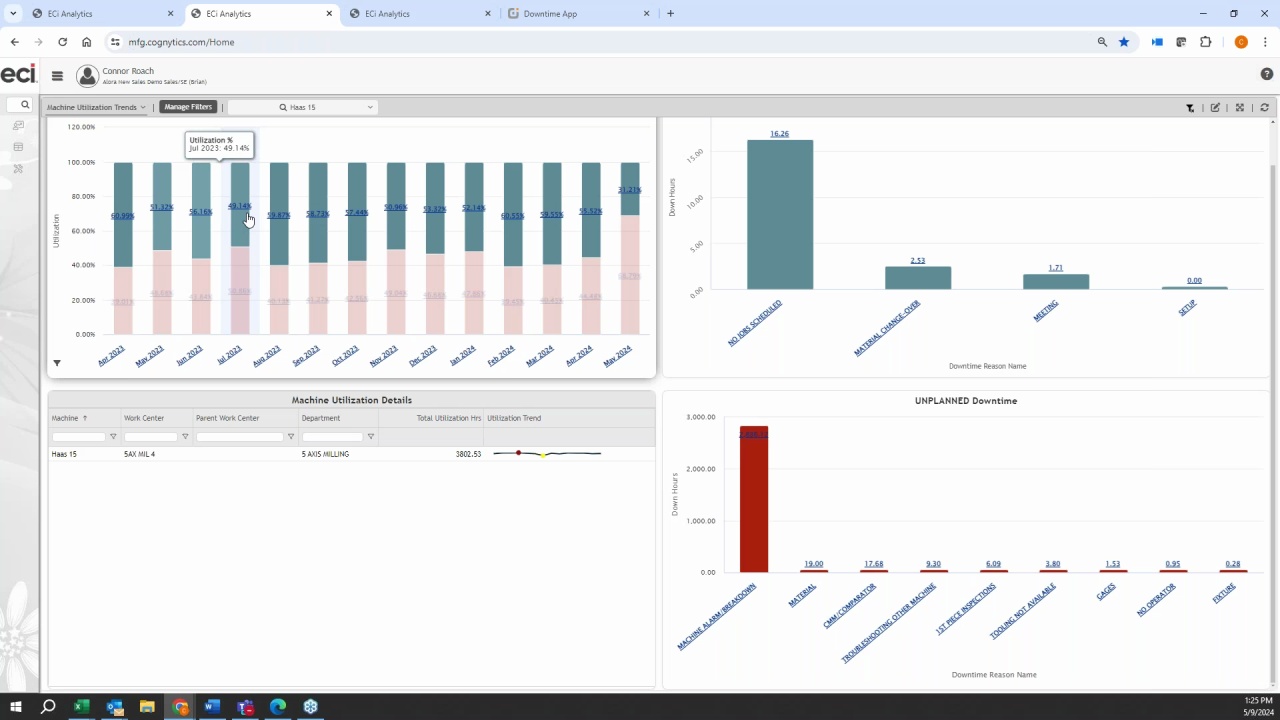Image resolution: width=1280 pixels, height=720 pixels.
Task: Click the Manage Filters button
Action: 188,107
